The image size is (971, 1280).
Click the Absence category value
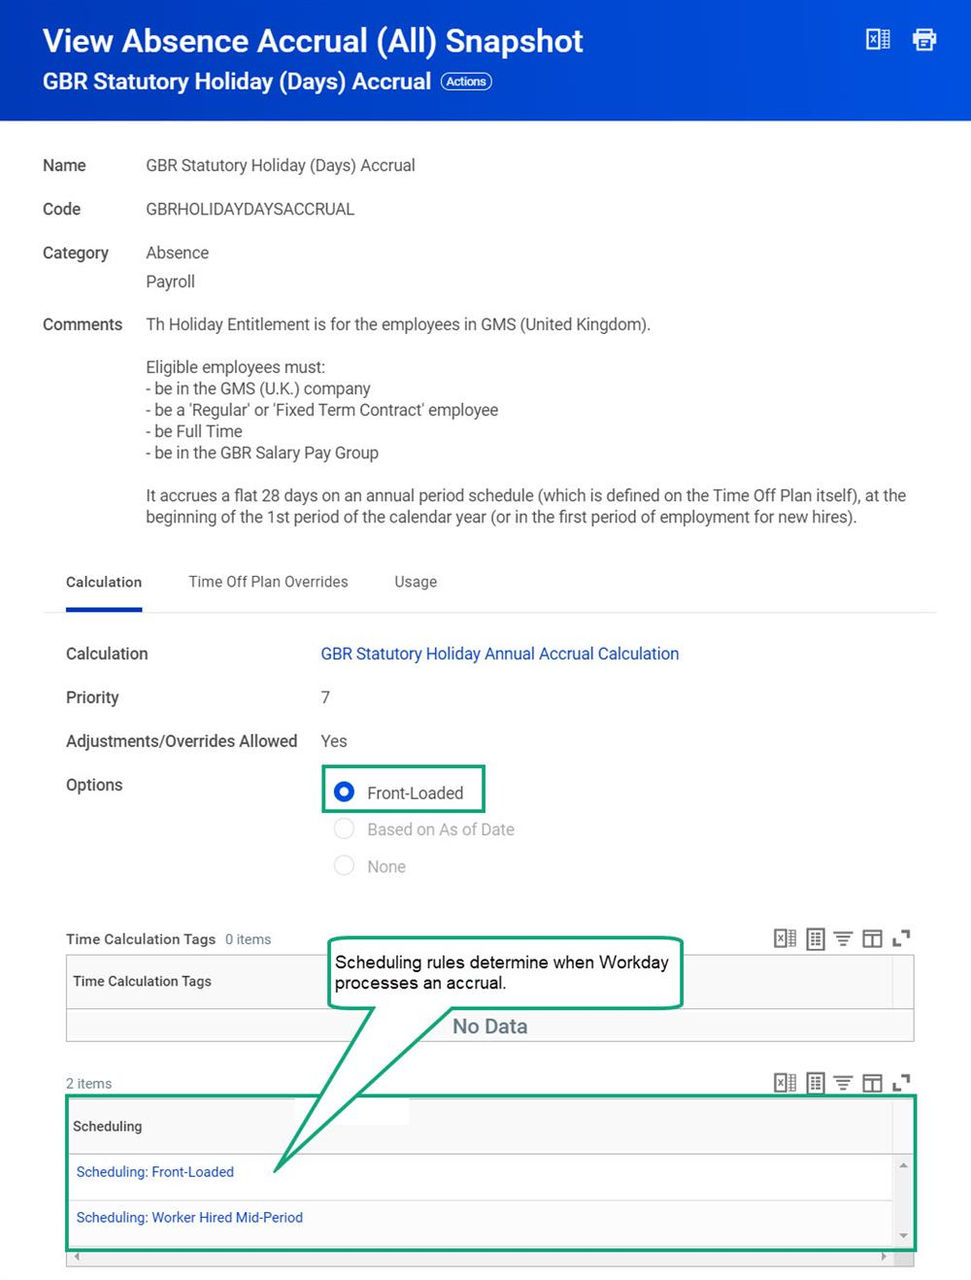point(177,253)
